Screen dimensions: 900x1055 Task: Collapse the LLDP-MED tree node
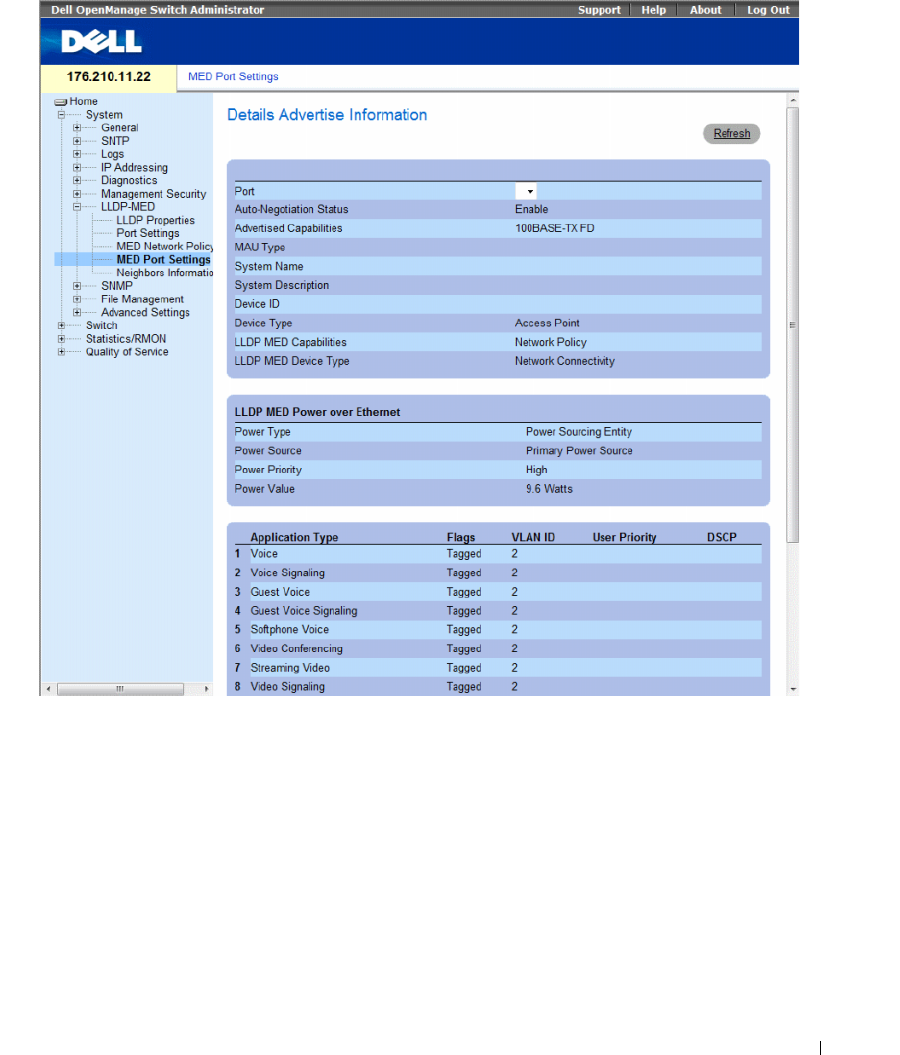click(77, 207)
